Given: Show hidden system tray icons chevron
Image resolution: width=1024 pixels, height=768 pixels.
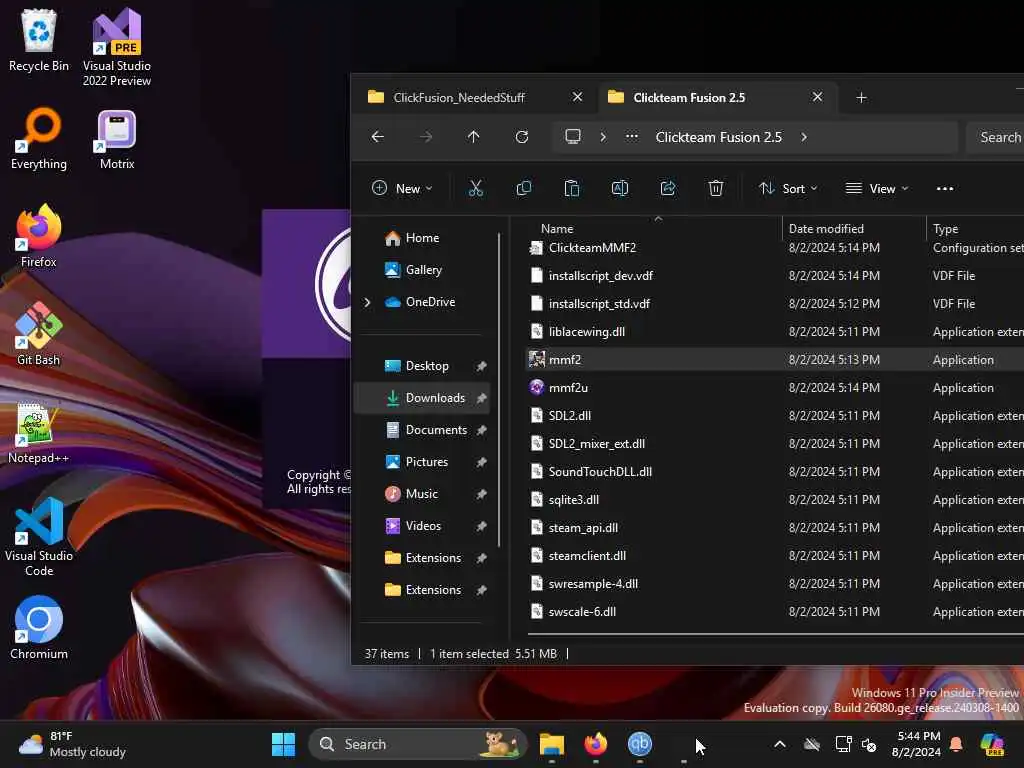Looking at the screenshot, I should pos(780,744).
